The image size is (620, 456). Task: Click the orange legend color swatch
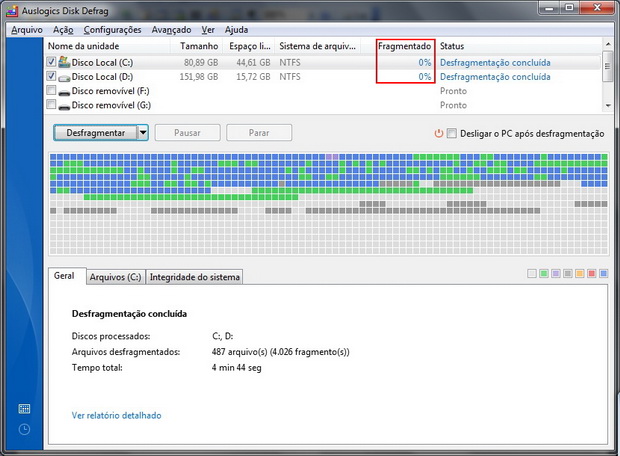[x=580, y=274]
